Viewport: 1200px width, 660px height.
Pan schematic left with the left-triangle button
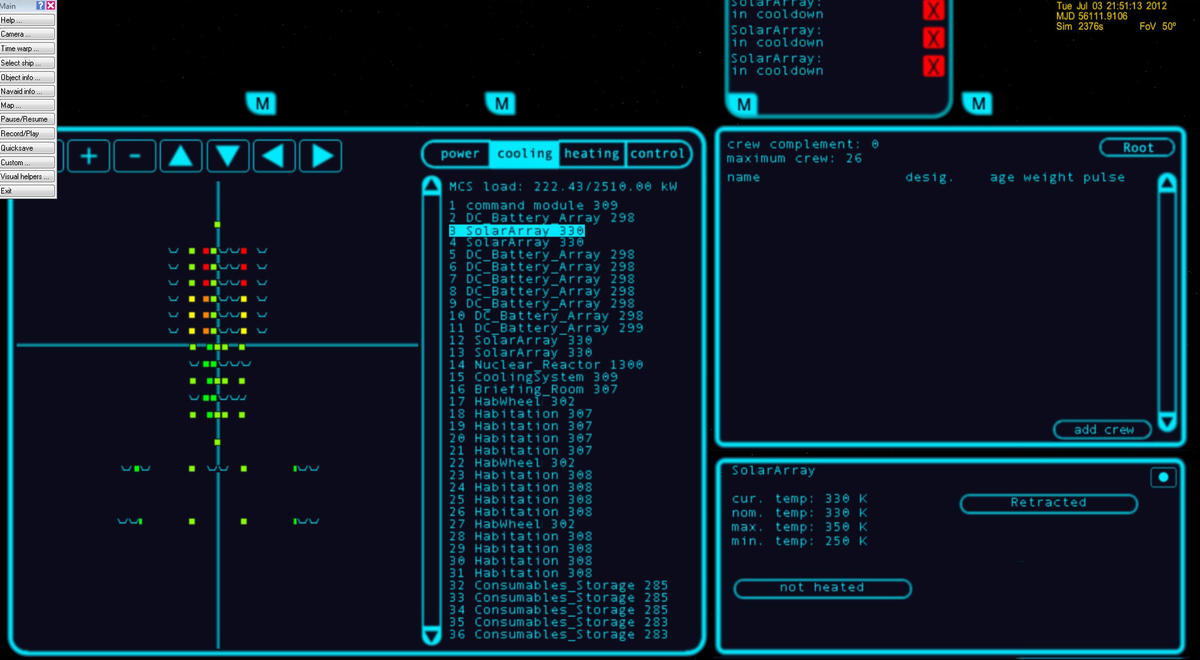point(275,155)
